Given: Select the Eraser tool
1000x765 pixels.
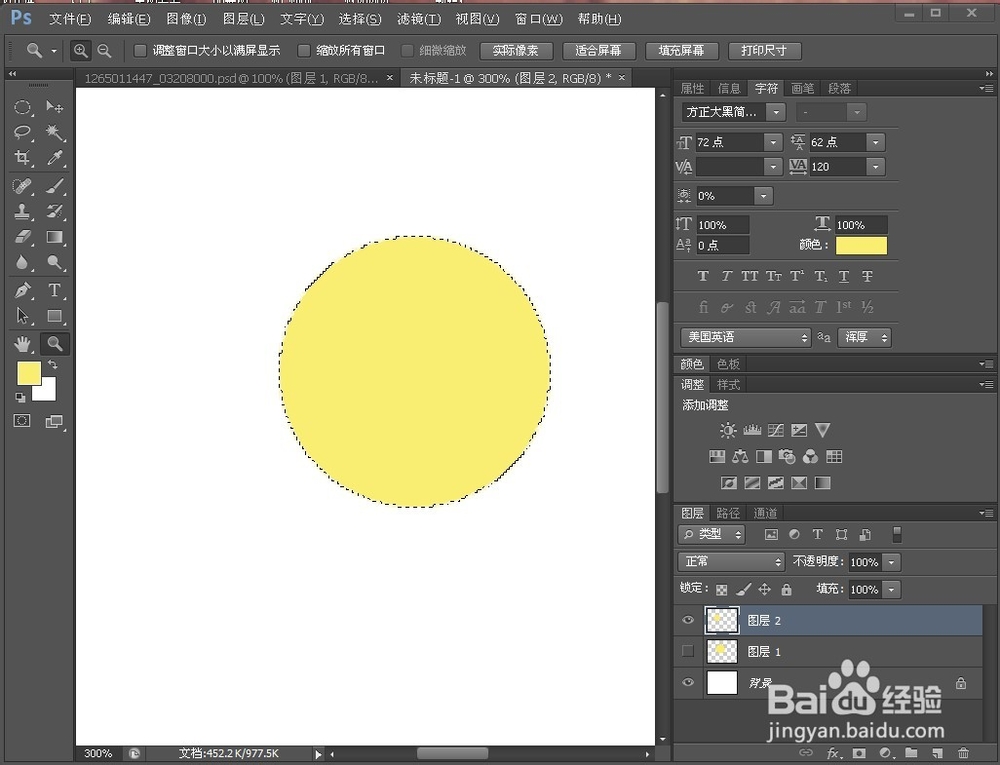Looking at the screenshot, I should click(x=23, y=237).
